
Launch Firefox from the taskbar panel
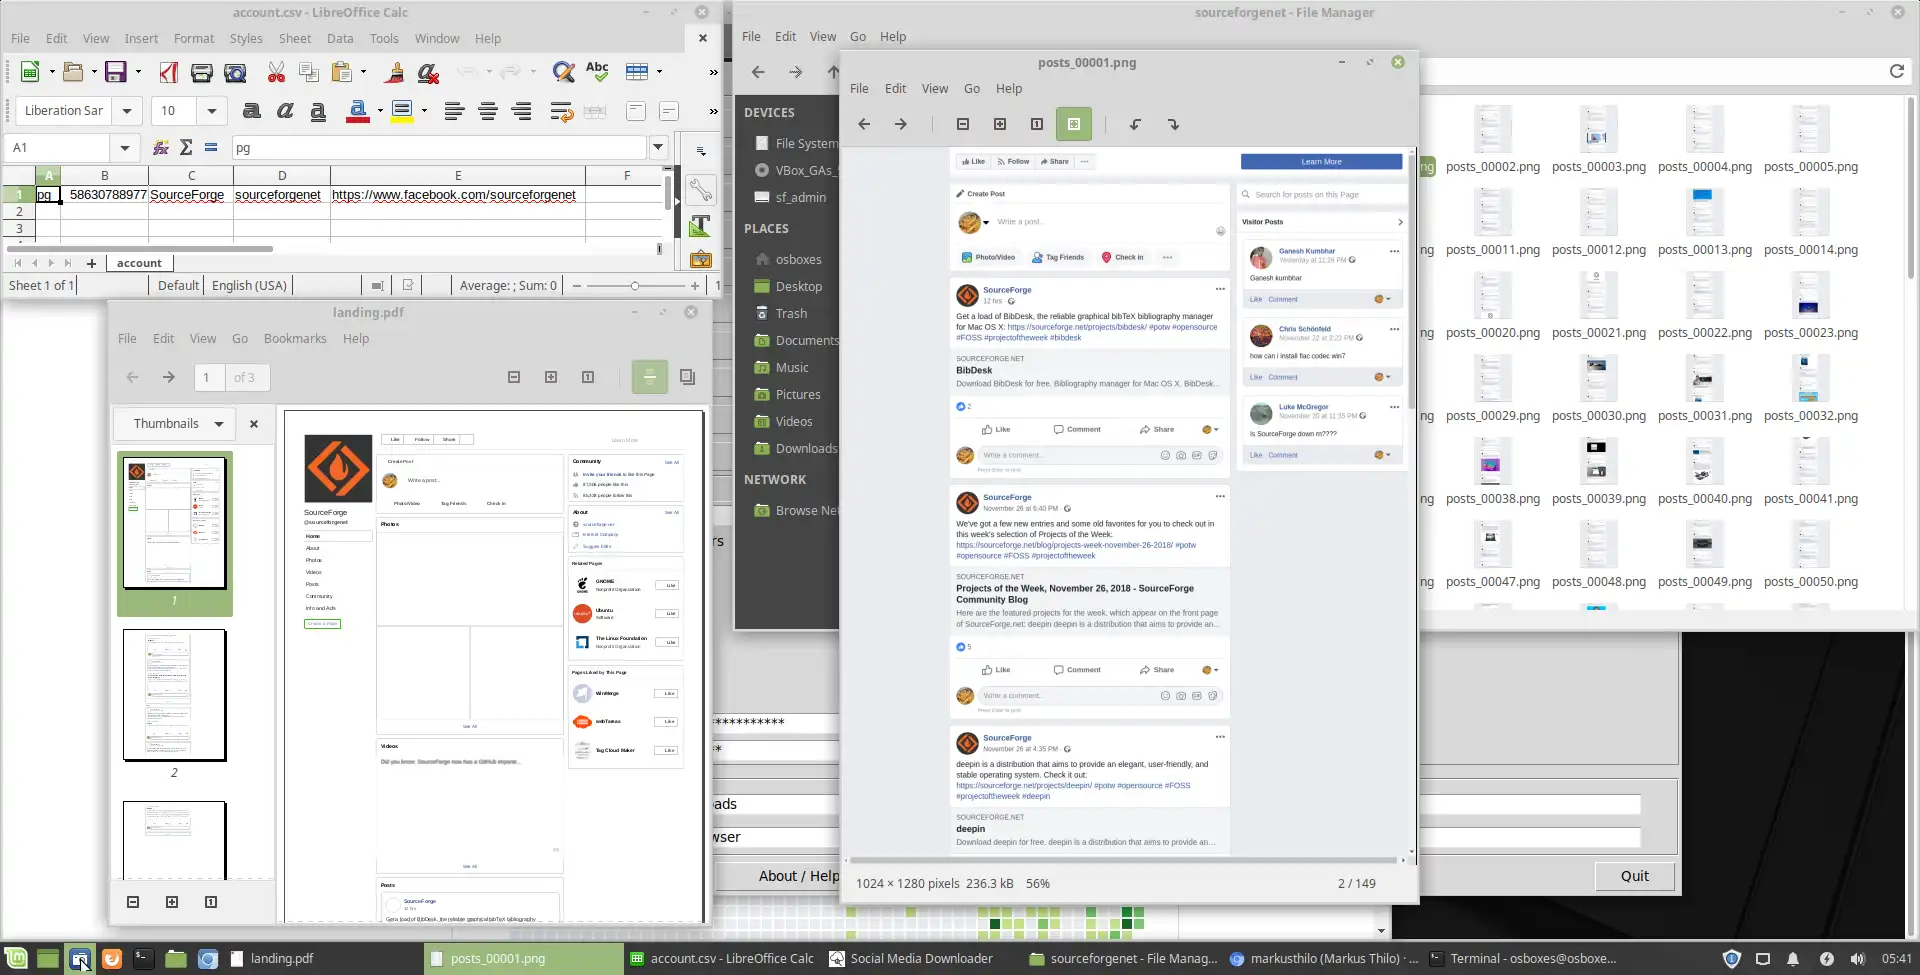(x=111, y=958)
